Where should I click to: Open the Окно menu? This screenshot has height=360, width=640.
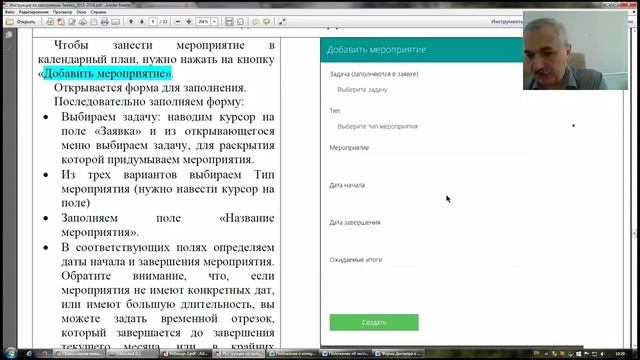point(81,12)
